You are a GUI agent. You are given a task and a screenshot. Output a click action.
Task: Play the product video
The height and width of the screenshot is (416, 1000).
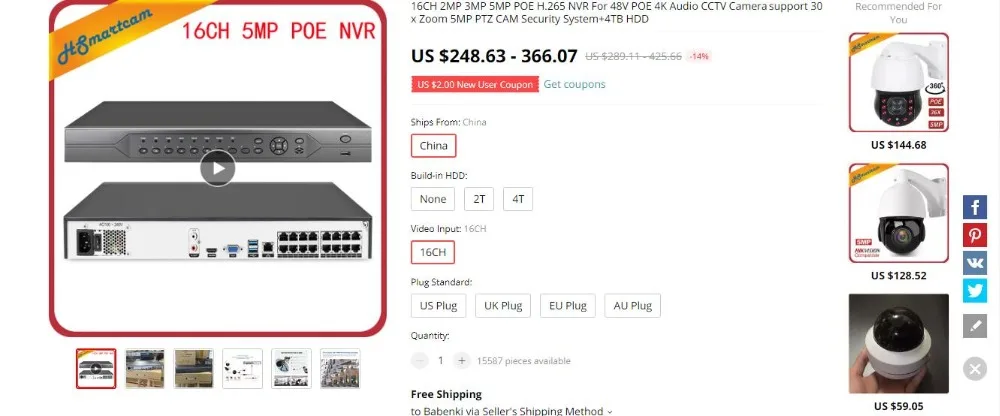(217, 168)
